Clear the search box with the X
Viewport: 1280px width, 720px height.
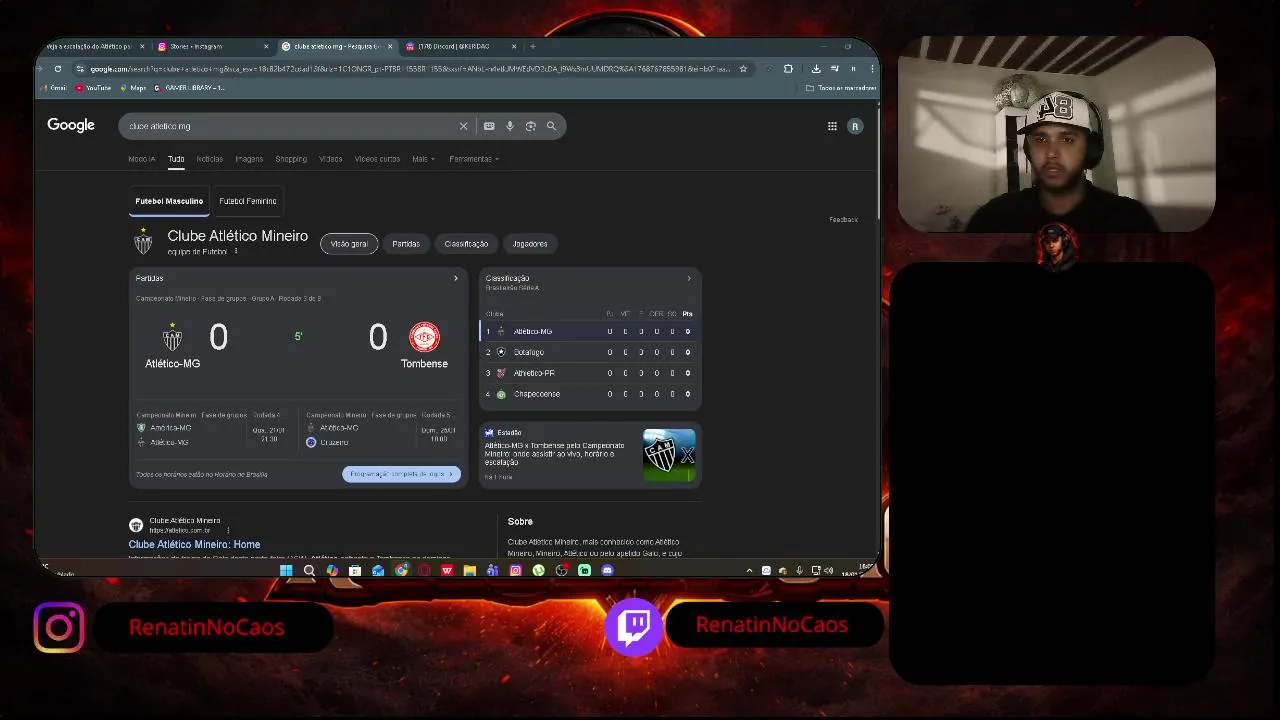(463, 126)
